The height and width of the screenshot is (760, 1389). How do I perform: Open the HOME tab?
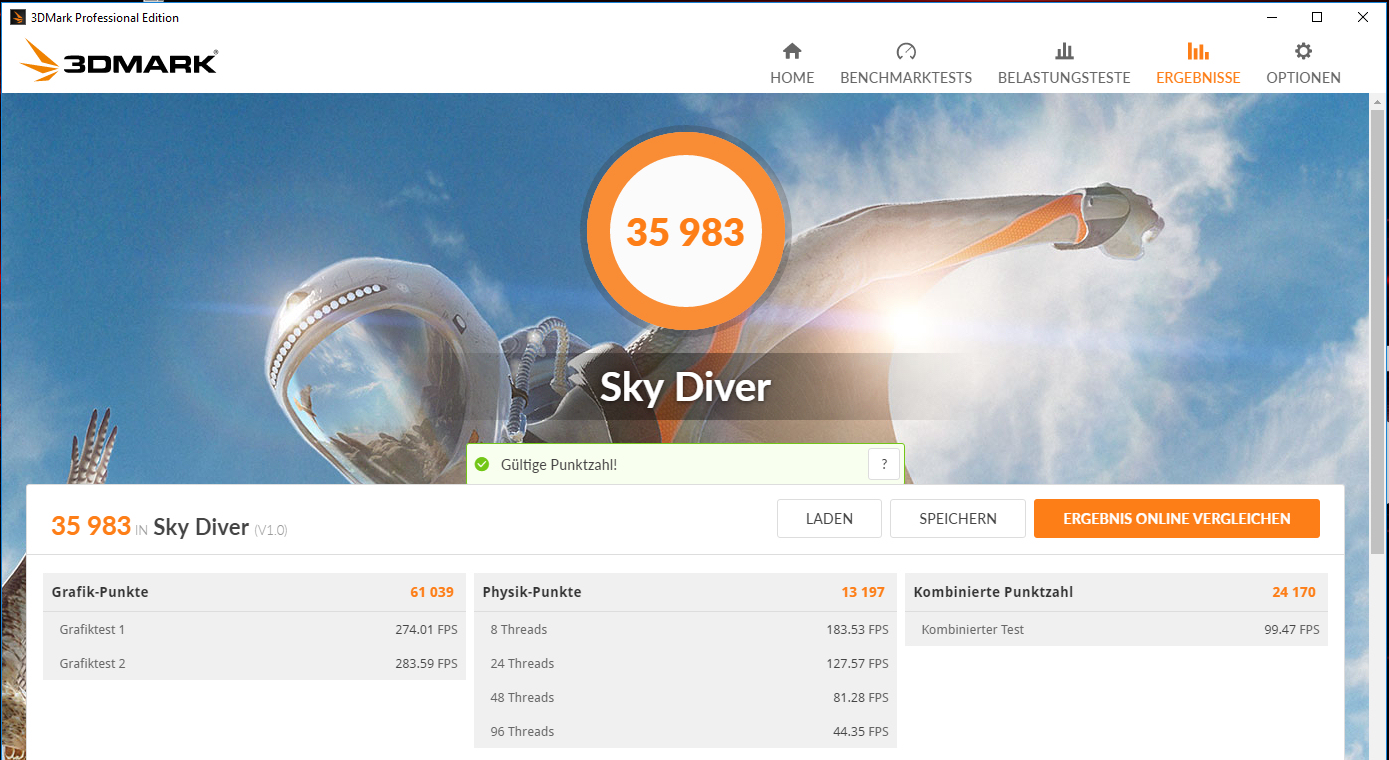pos(792,63)
